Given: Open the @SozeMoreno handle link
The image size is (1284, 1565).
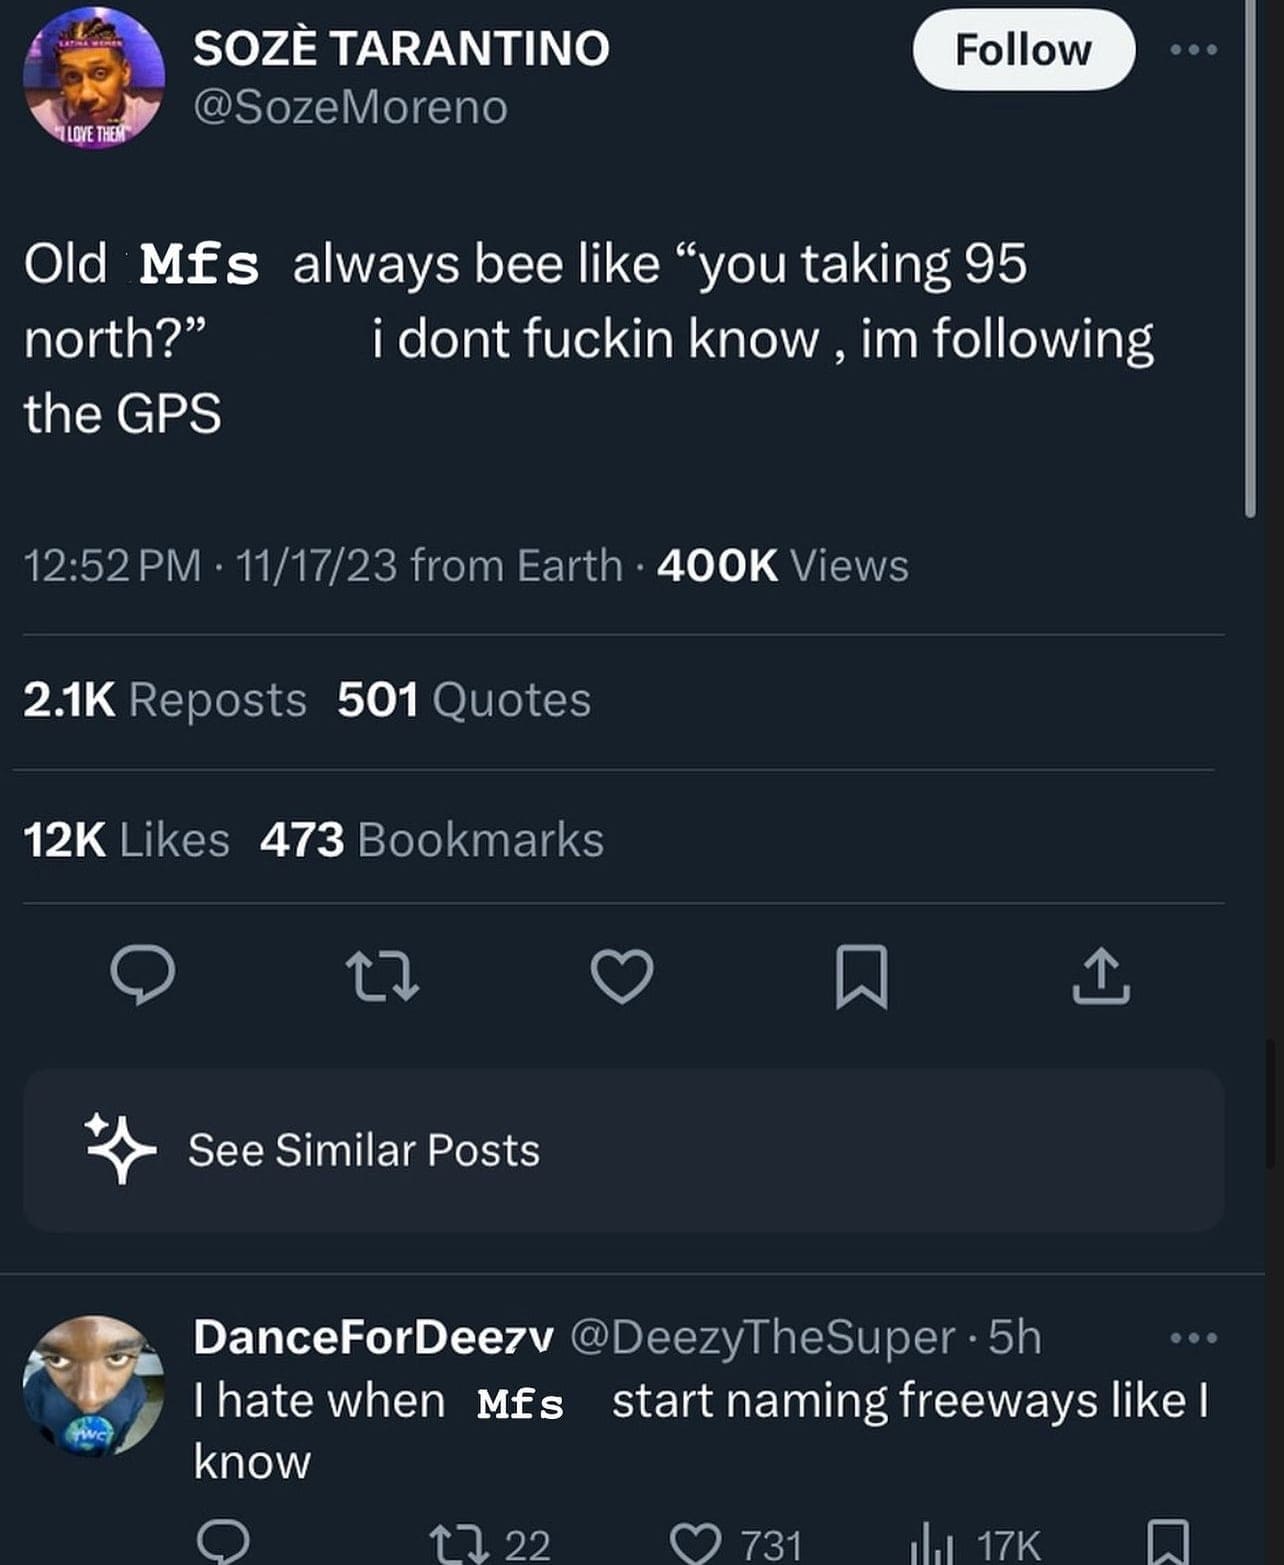Looking at the screenshot, I should [350, 108].
